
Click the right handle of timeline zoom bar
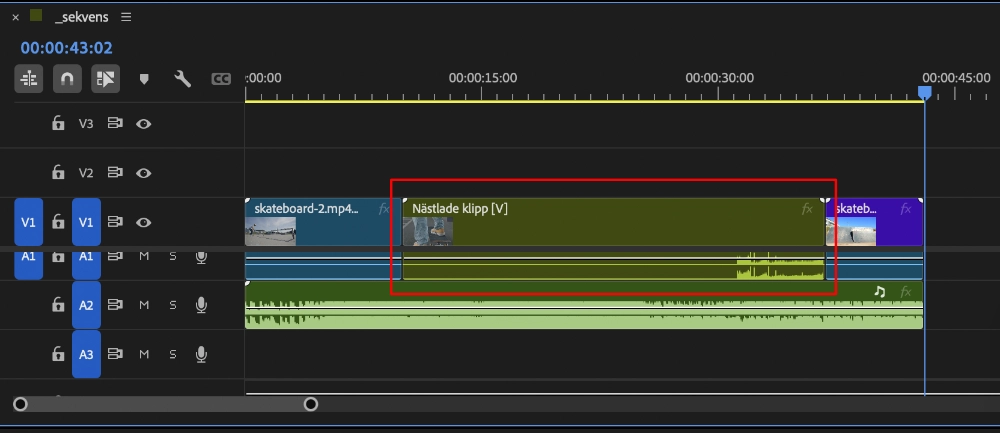point(311,404)
